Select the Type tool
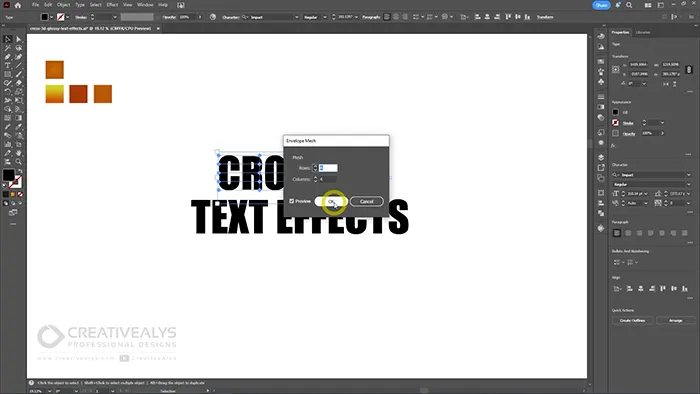 (8, 66)
